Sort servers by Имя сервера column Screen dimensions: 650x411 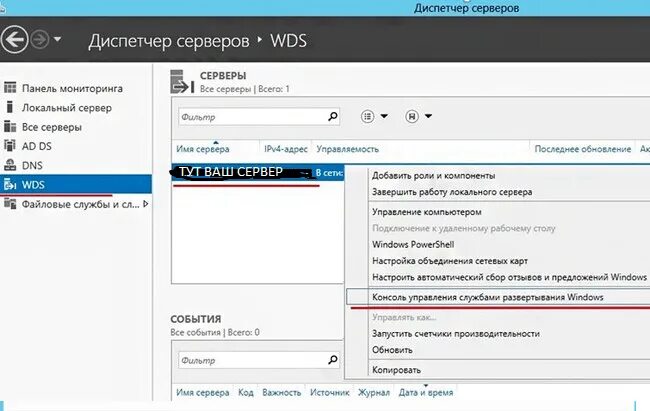(x=203, y=149)
